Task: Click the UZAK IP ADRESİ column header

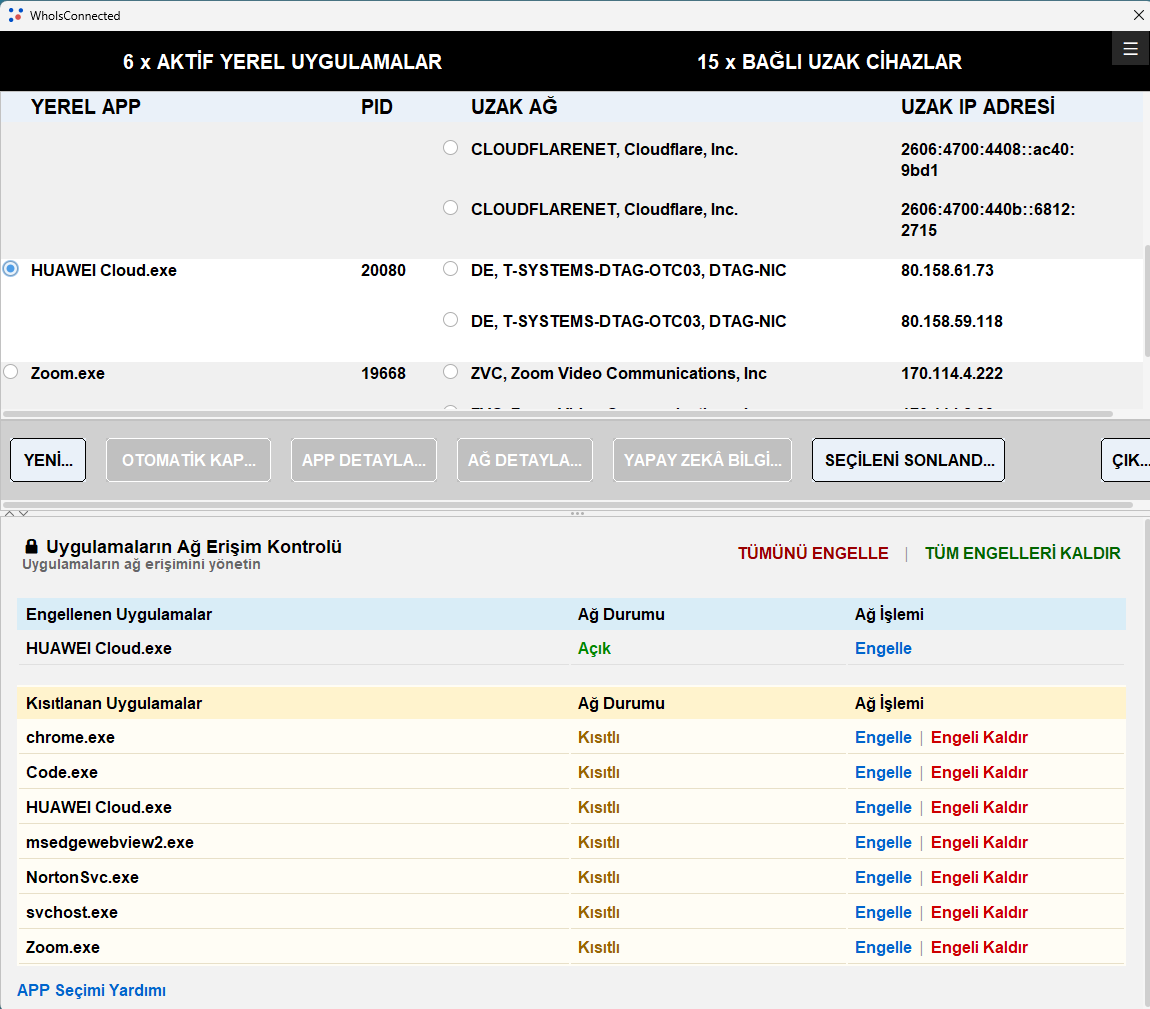Action: [x=978, y=107]
